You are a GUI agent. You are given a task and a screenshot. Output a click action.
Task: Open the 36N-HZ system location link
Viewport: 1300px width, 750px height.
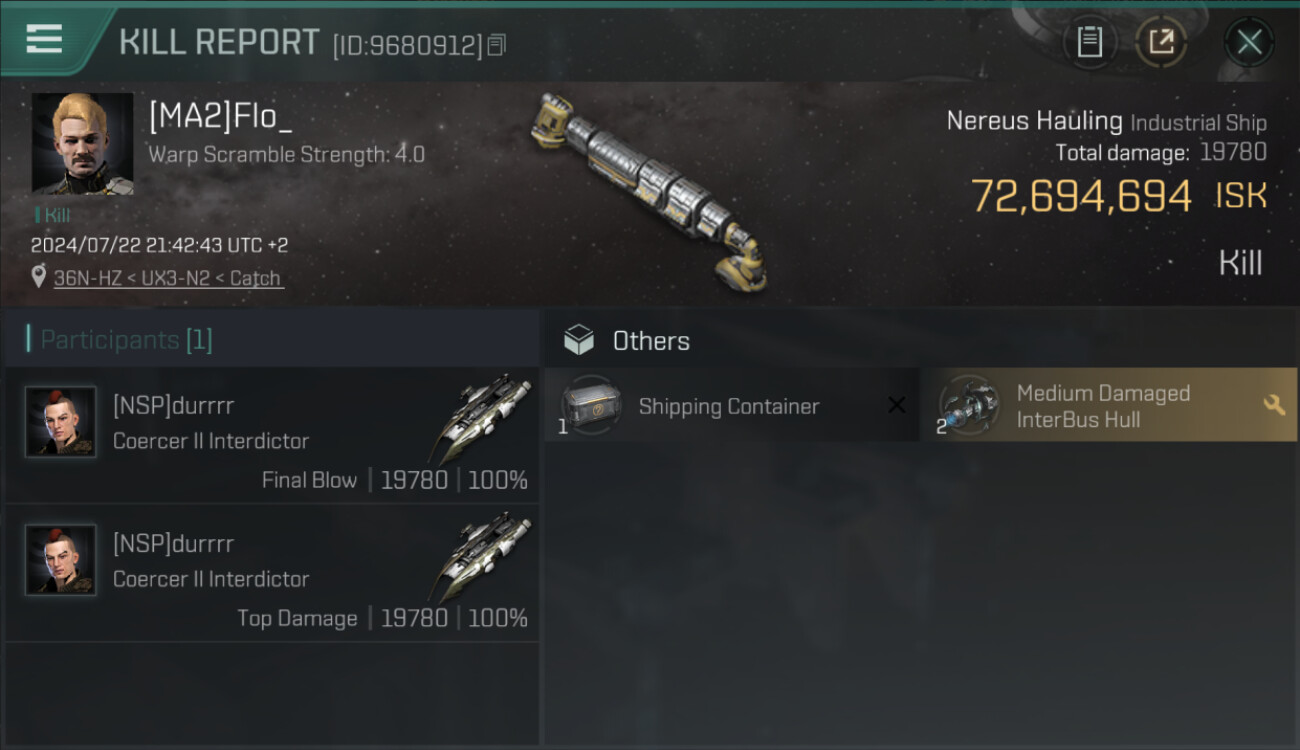tap(91, 278)
